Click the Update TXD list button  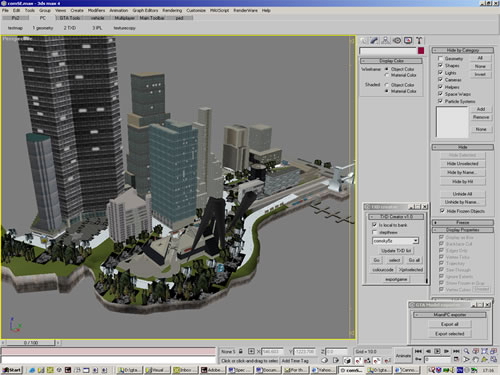click(x=396, y=250)
